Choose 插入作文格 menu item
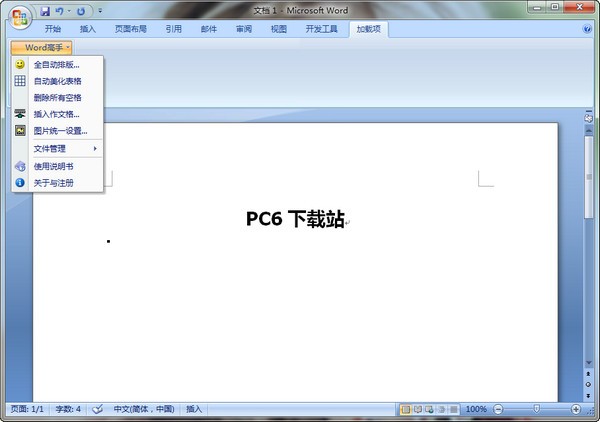The width and height of the screenshot is (600, 422). pos(57,114)
